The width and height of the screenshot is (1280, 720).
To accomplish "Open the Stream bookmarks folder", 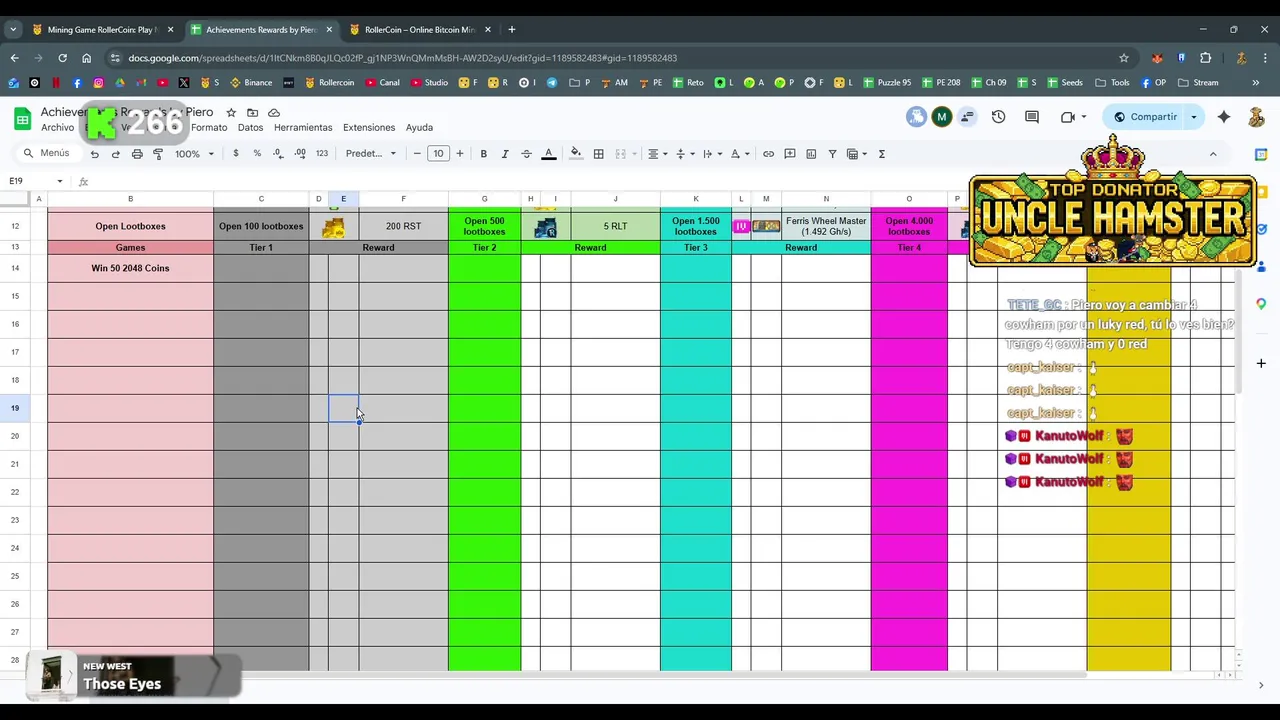I will click(1198, 83).
